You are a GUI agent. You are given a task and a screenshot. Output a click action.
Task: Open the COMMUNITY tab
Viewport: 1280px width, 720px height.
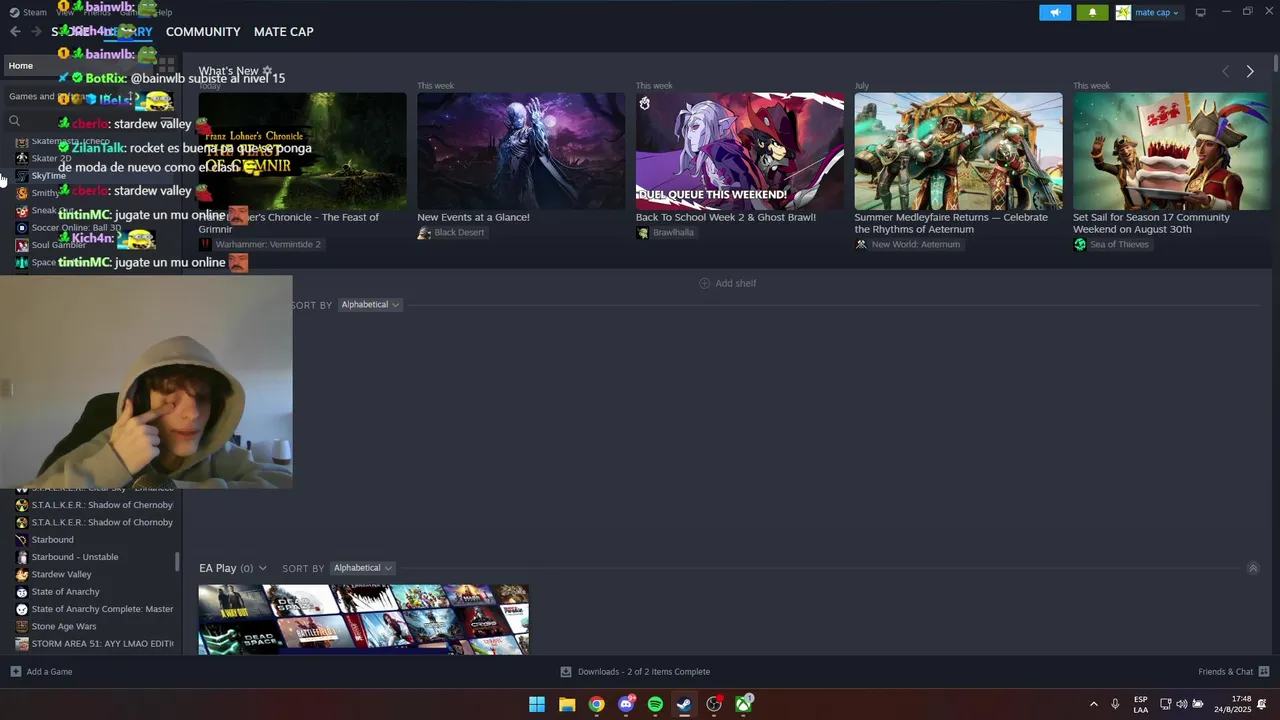203,31
